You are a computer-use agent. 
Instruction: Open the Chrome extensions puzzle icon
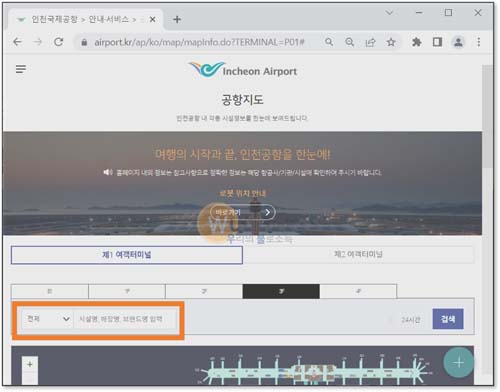(417, 42)
